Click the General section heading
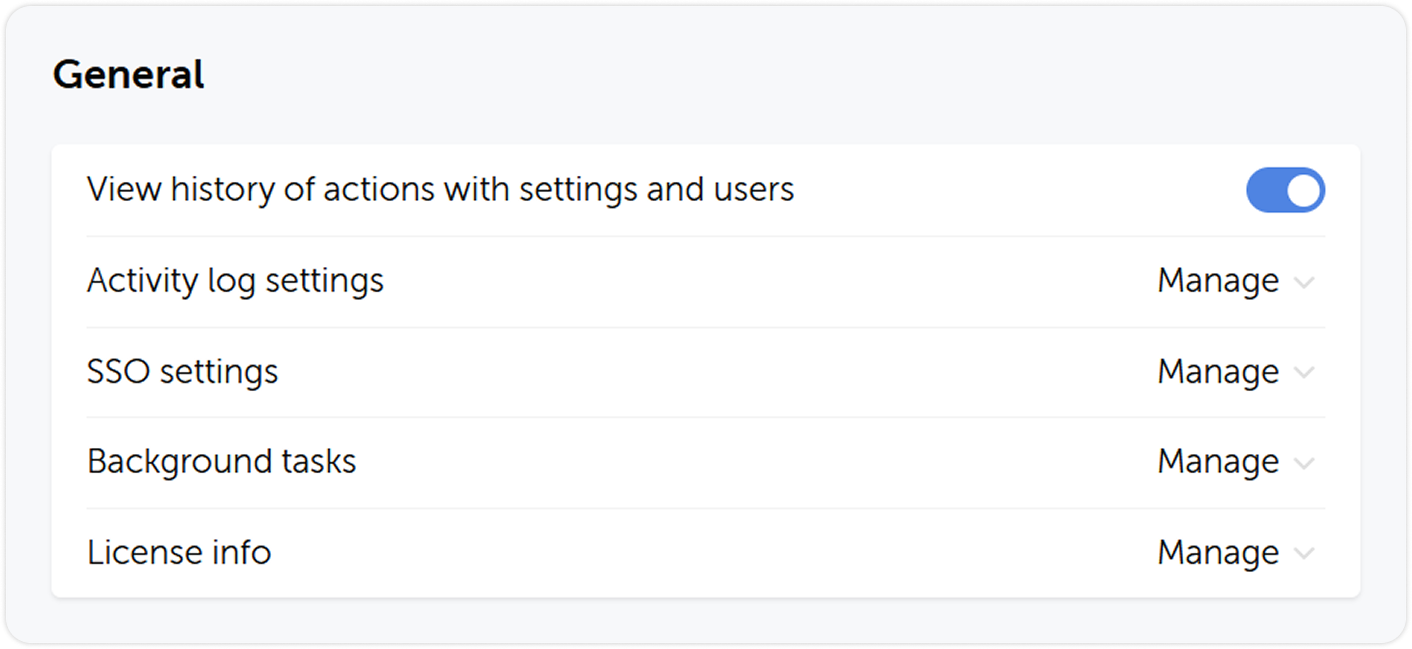Screen dimensions: 1412x649 (x=130, y=74)
